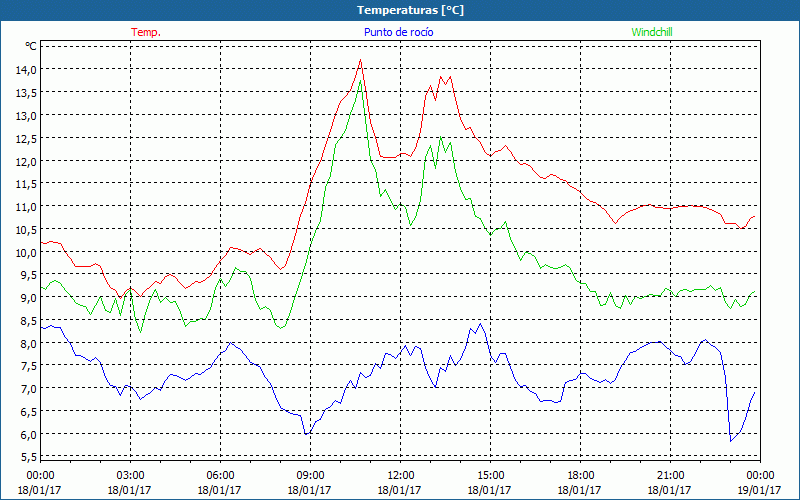
Task: Click the blue dew point minimum below 6,0 near 23:00
Action: click(x=731, y=441)
